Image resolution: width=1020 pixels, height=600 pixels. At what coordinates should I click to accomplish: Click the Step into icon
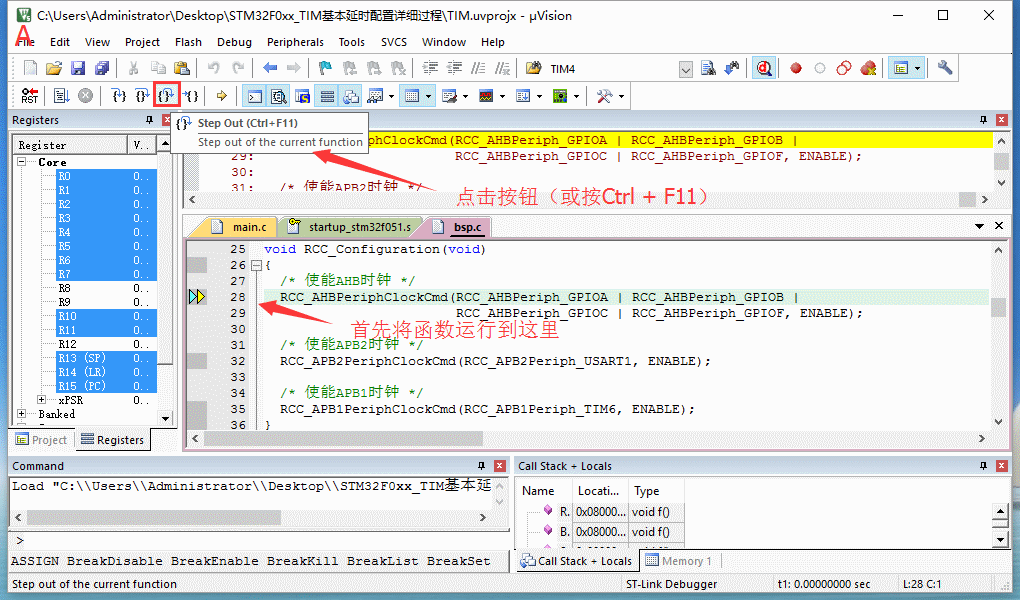tap(119, 96)
